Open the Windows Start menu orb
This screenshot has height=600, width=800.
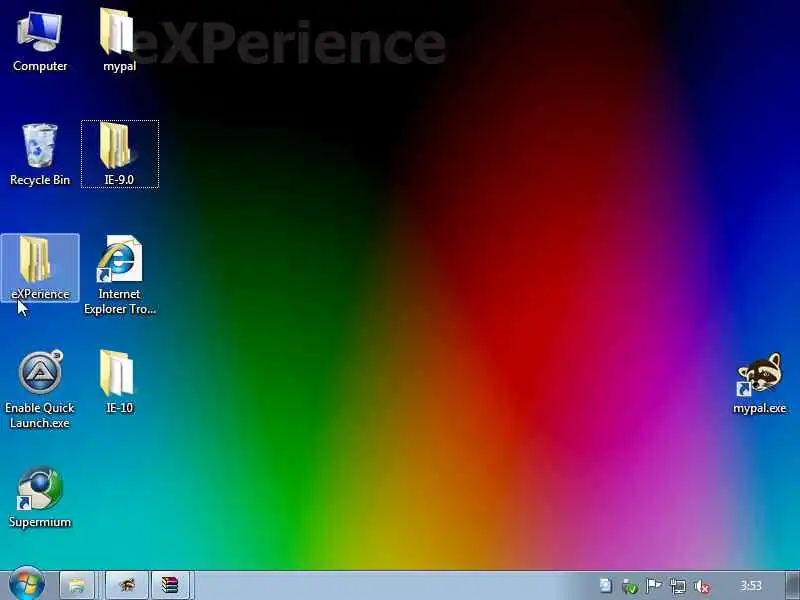[27, 585]
